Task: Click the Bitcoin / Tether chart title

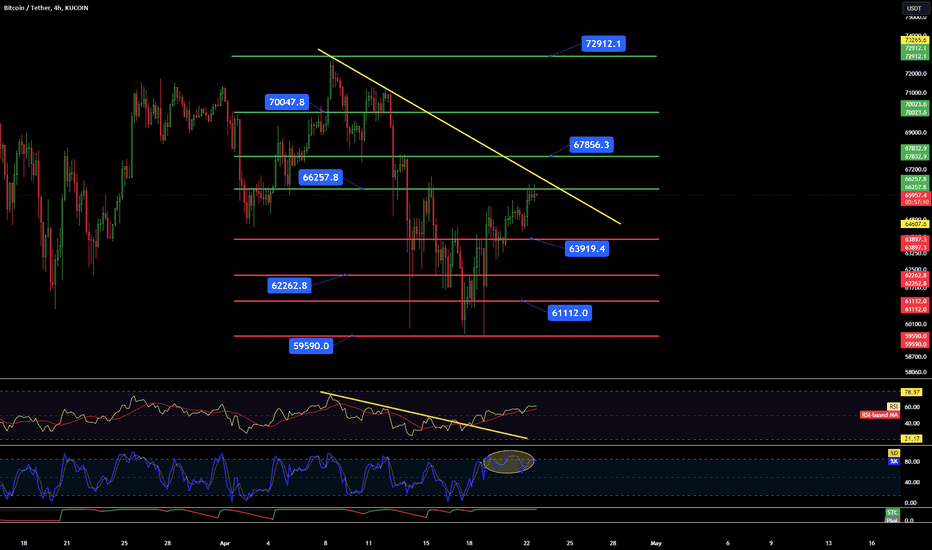Action: (x=46, y=8)
